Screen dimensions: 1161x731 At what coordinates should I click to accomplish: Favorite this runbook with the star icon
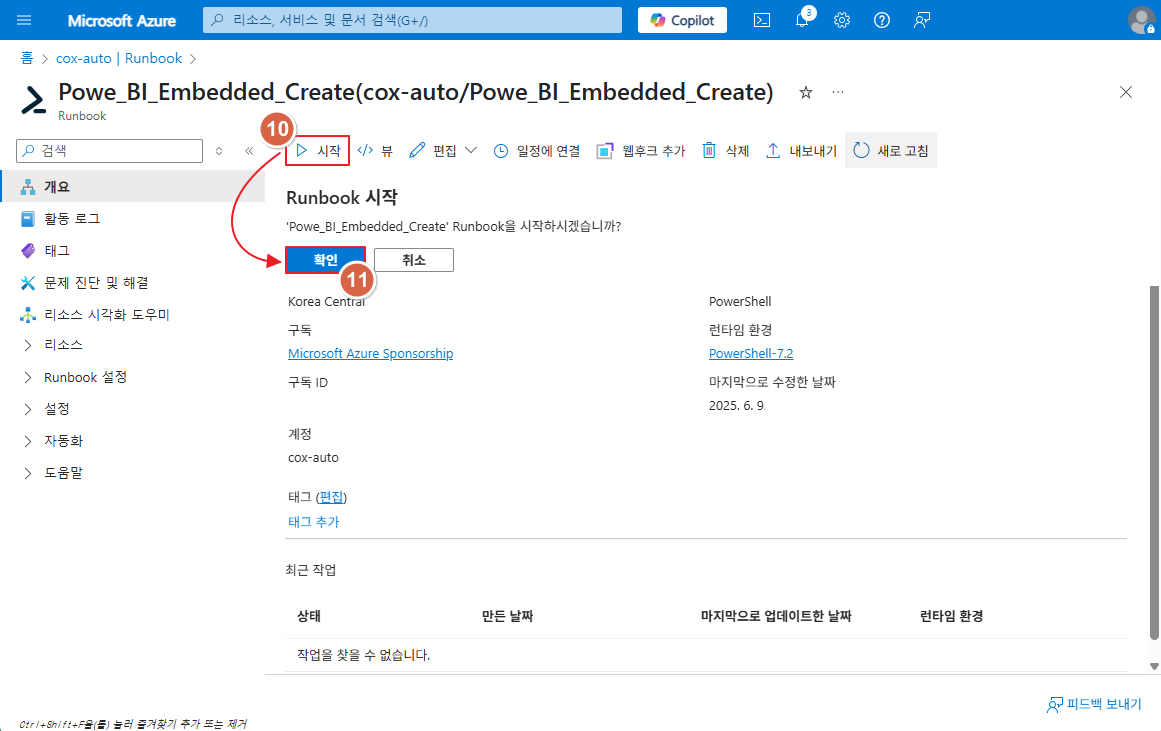[x=806, y=92]
